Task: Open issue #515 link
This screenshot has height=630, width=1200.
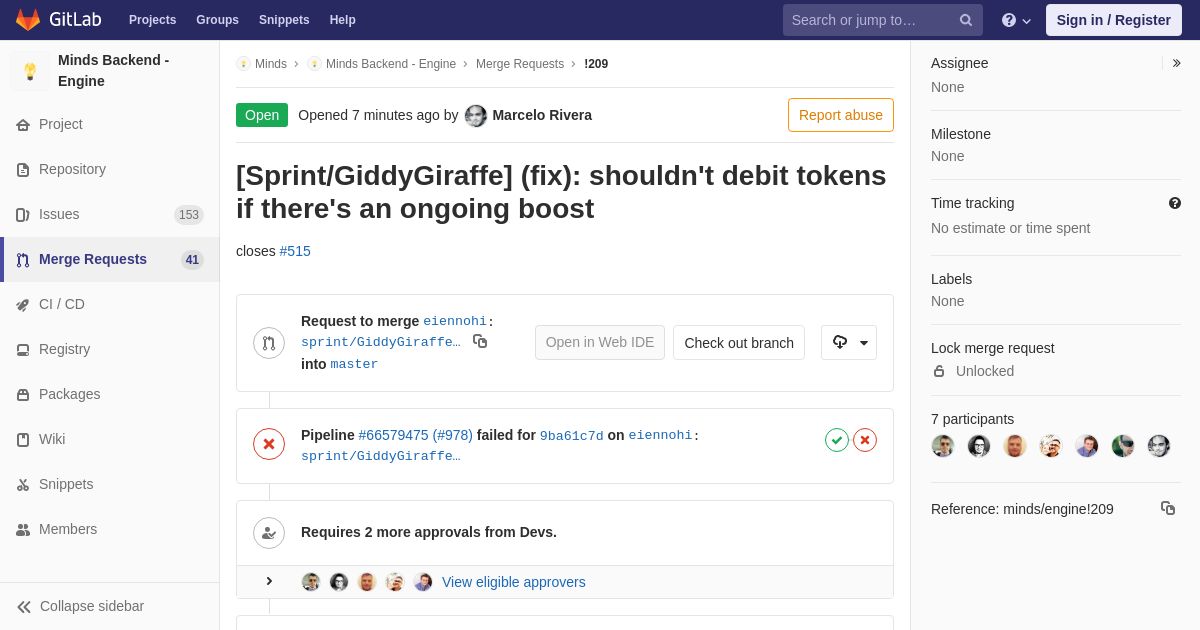Action: pos(295,251)
